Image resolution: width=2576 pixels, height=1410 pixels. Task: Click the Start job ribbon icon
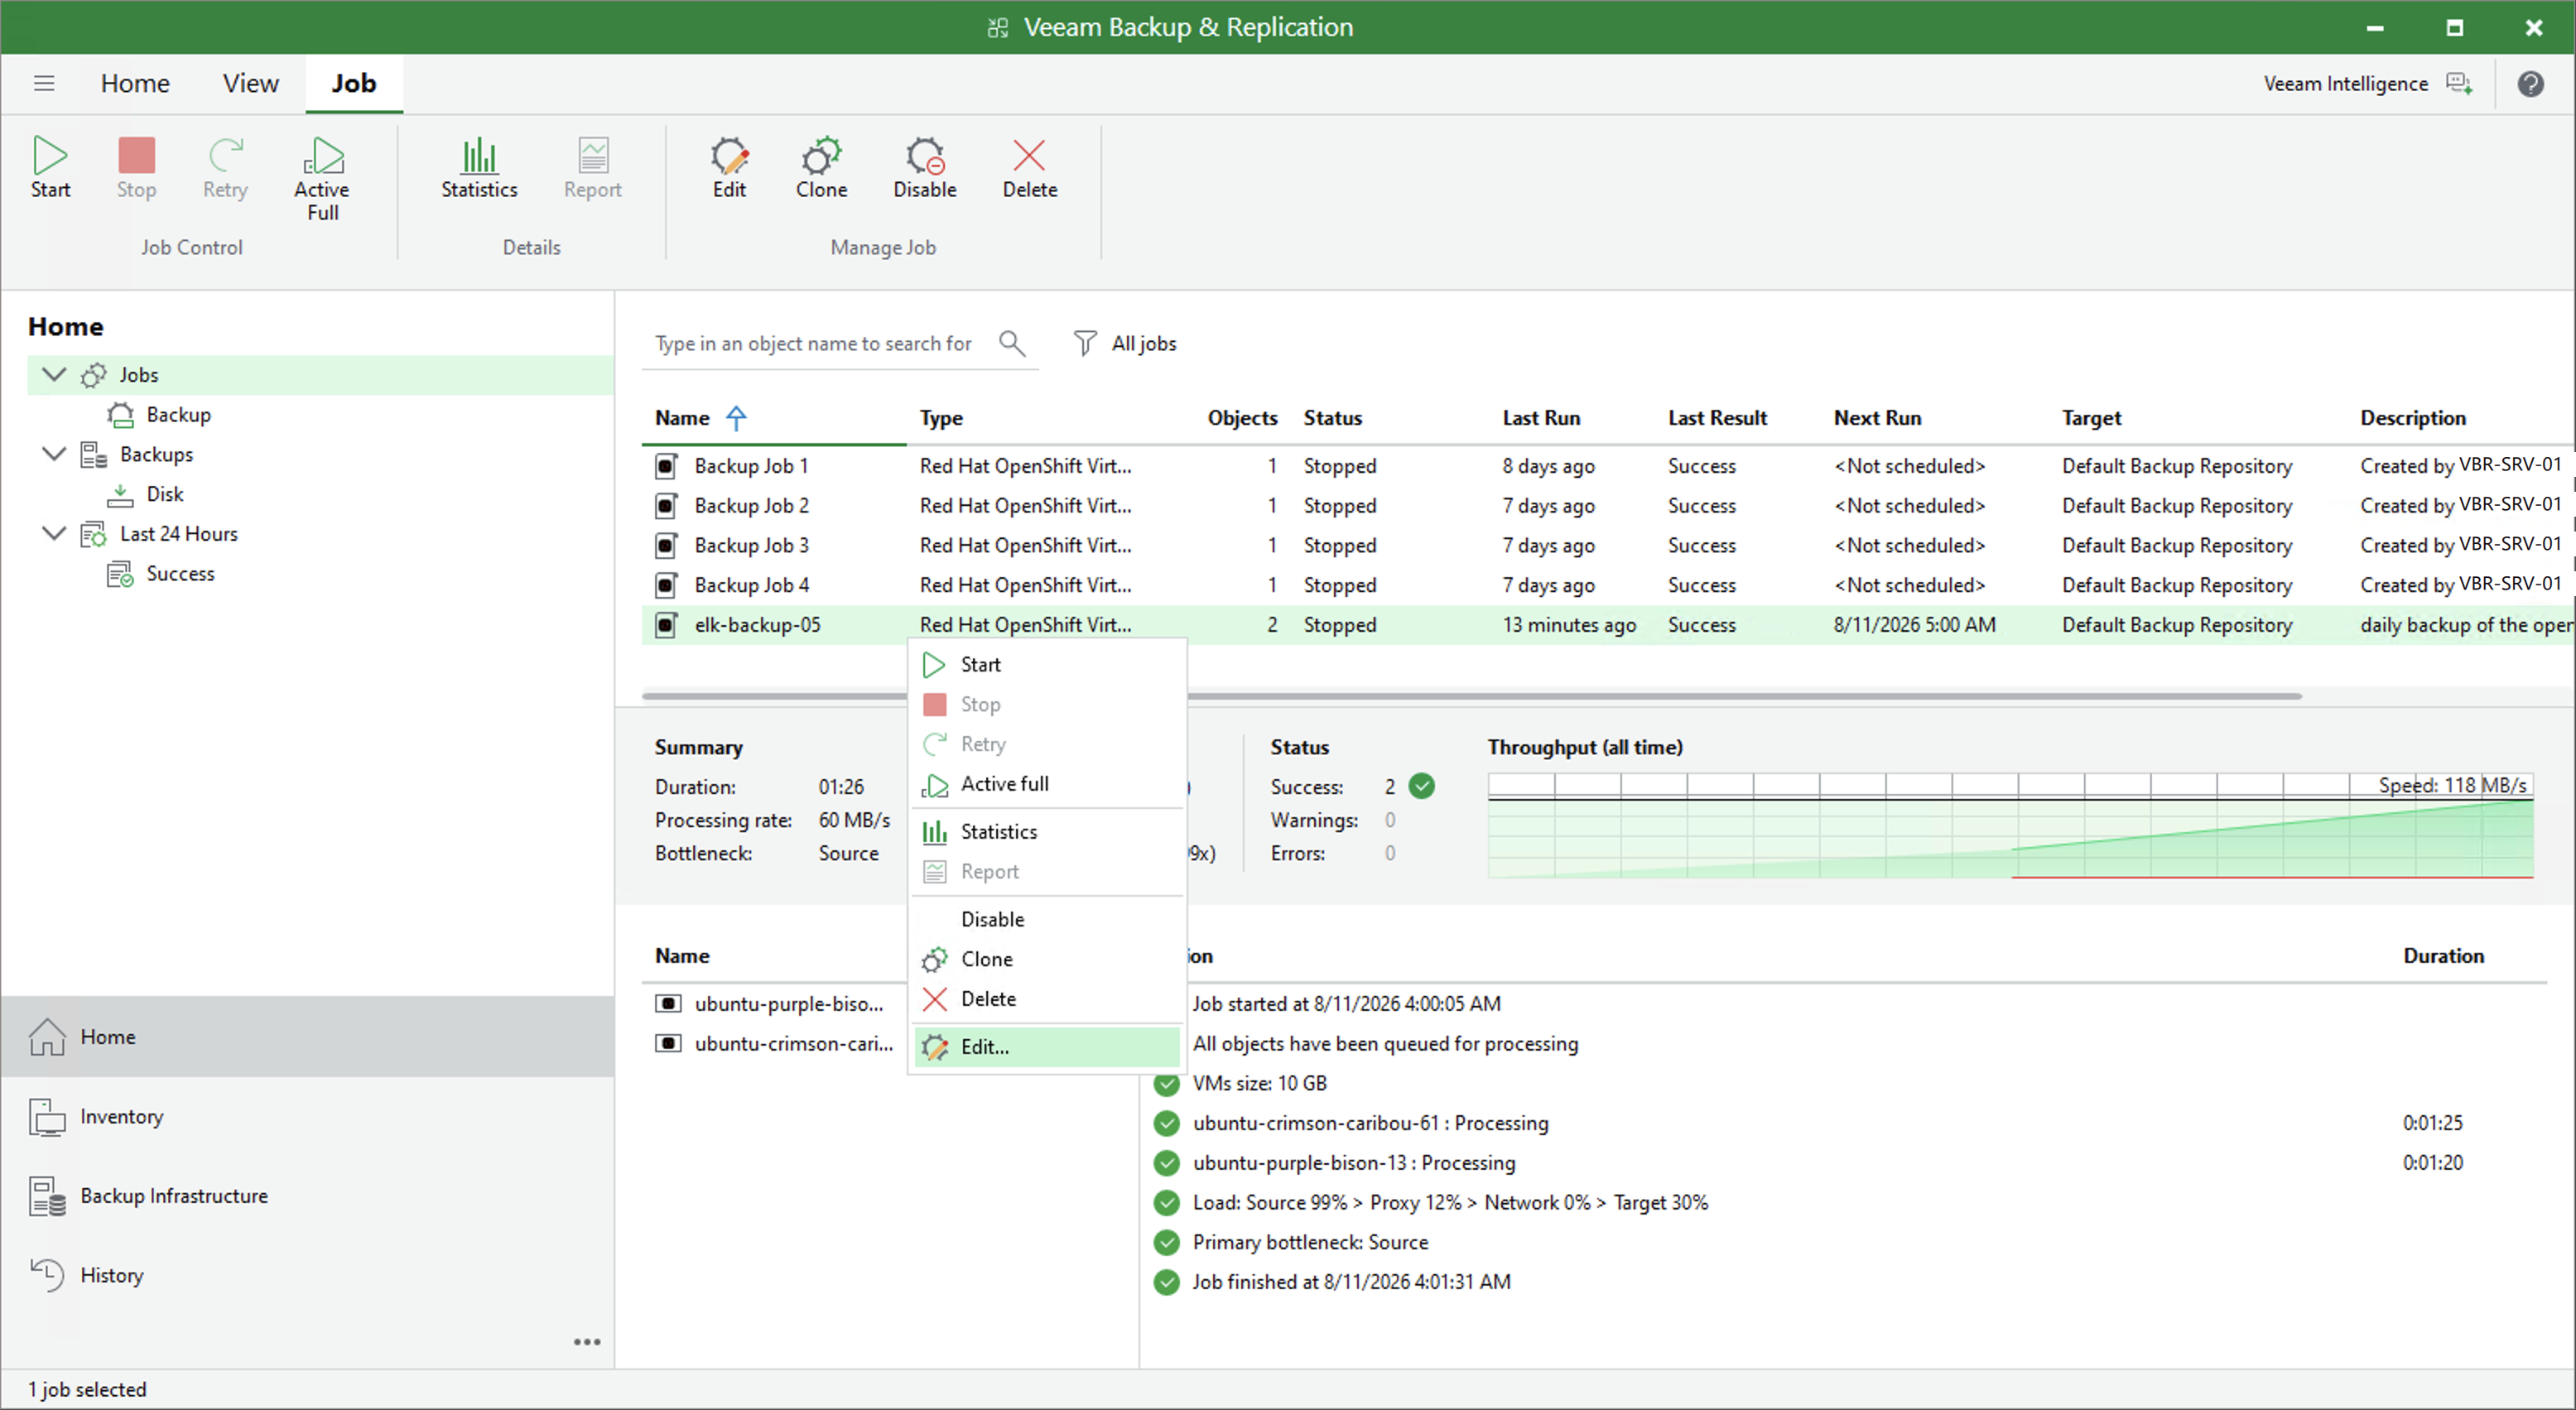[50, 168]
